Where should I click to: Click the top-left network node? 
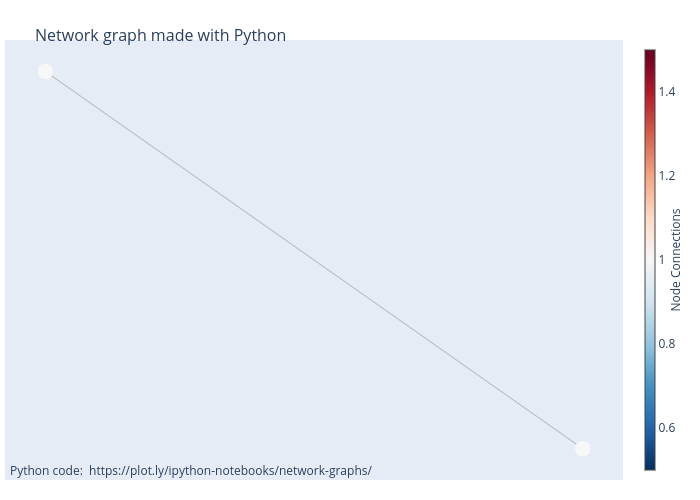pos(45,71)
